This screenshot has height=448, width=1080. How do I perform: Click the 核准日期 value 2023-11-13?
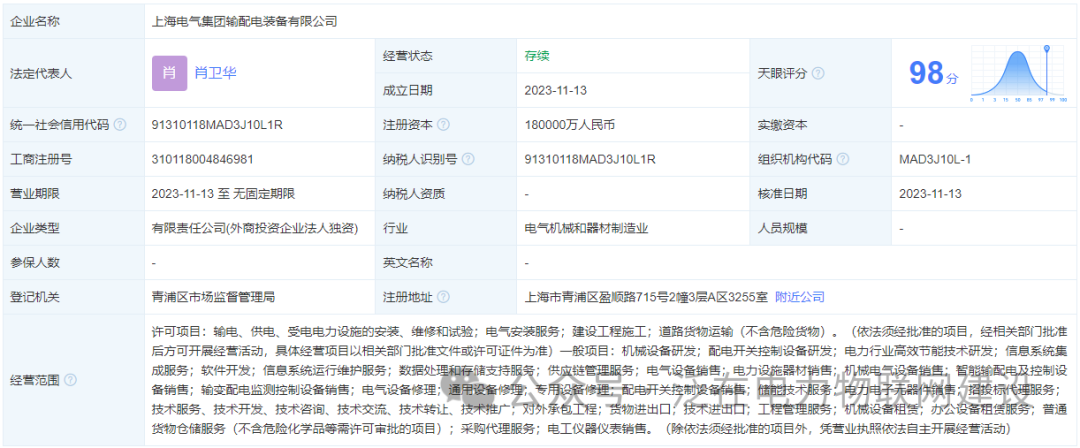coord(930,194)
